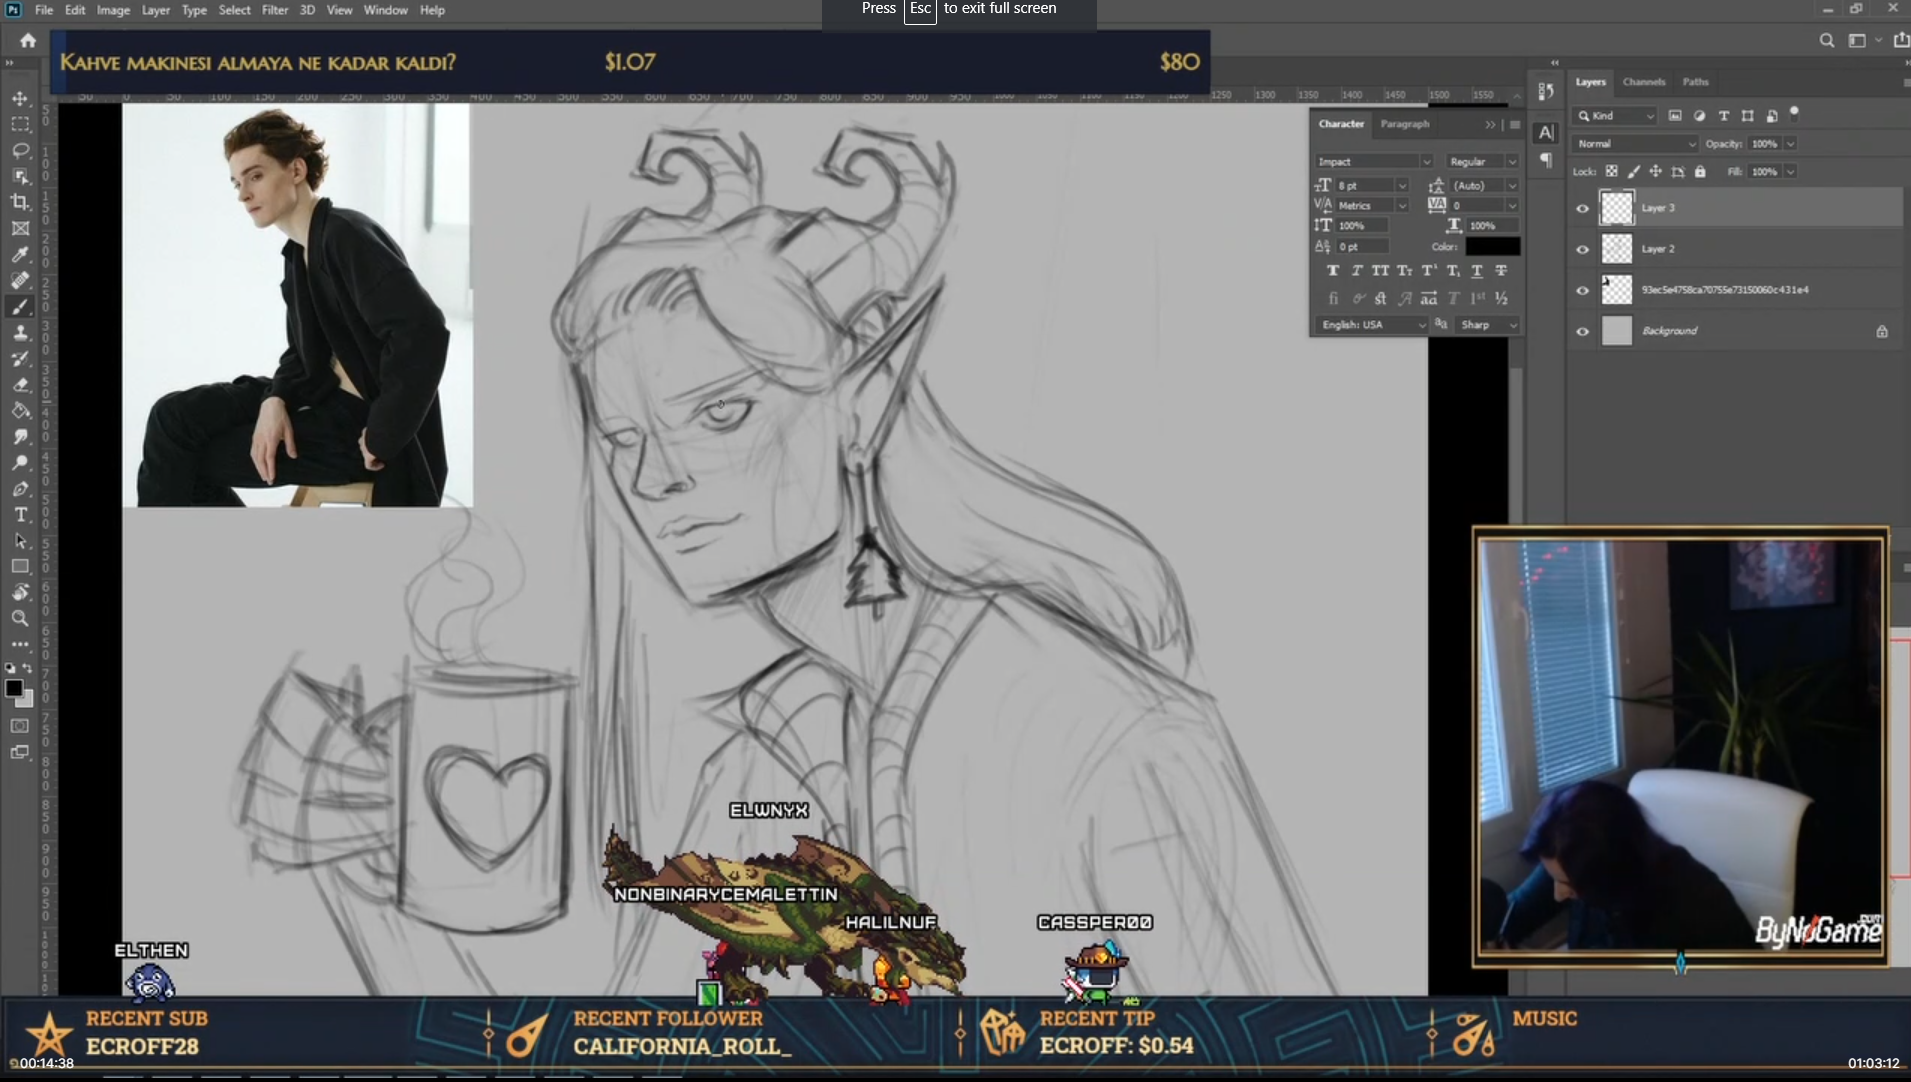Select the Healing Brush tool
The height and width of the screenshot is (1082, 1911).
(20, 280)
